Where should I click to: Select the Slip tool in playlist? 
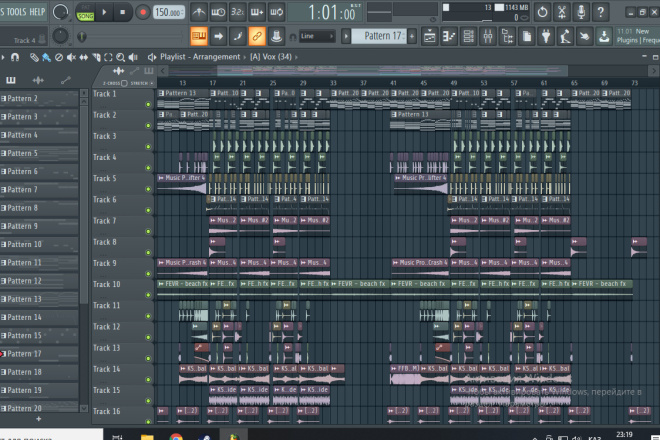pos(84,57)
